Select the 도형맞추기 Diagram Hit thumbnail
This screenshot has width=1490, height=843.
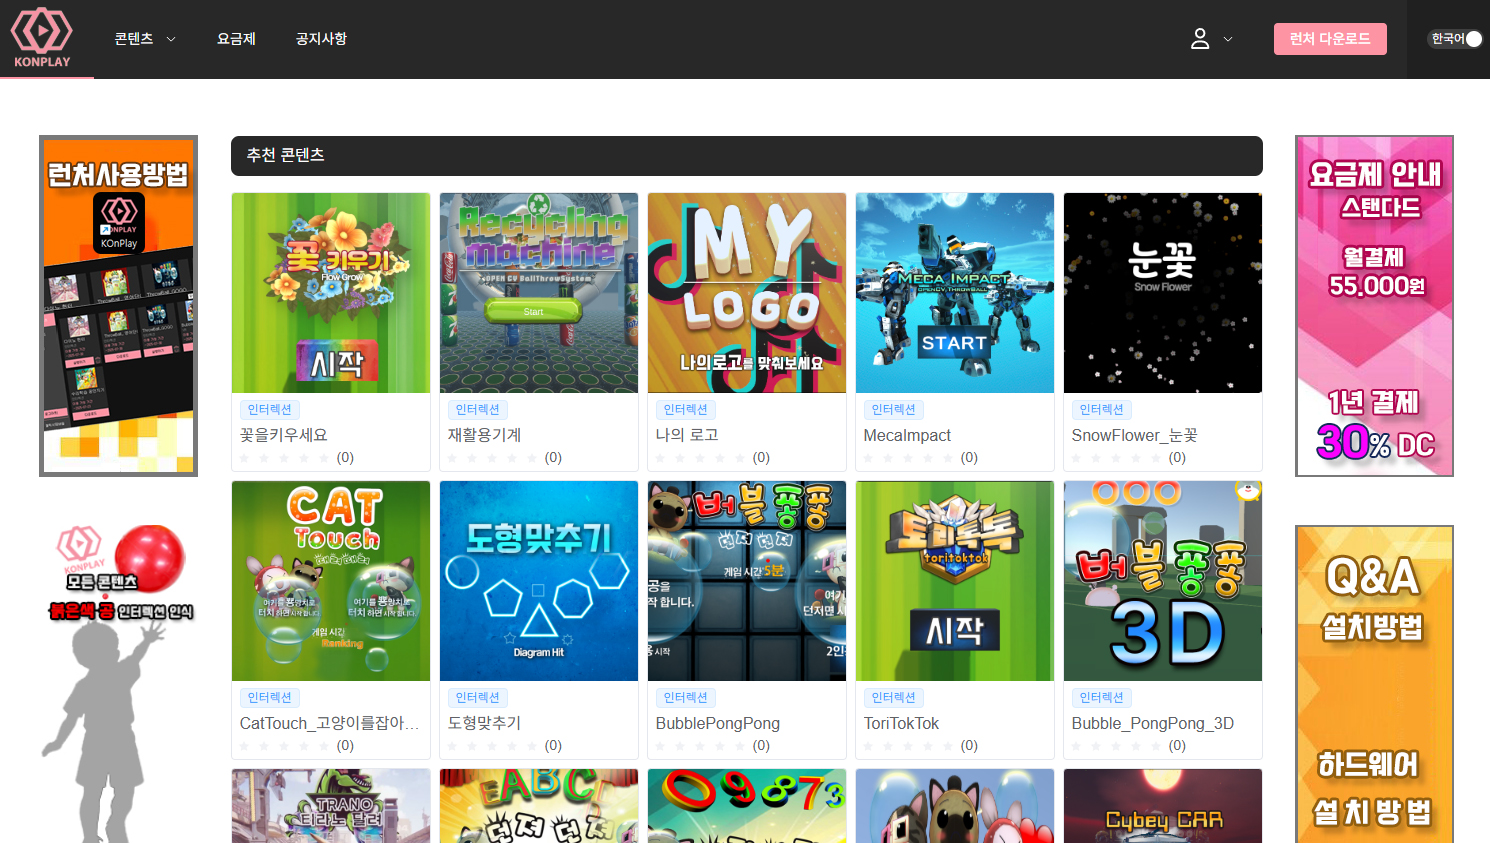538,581
